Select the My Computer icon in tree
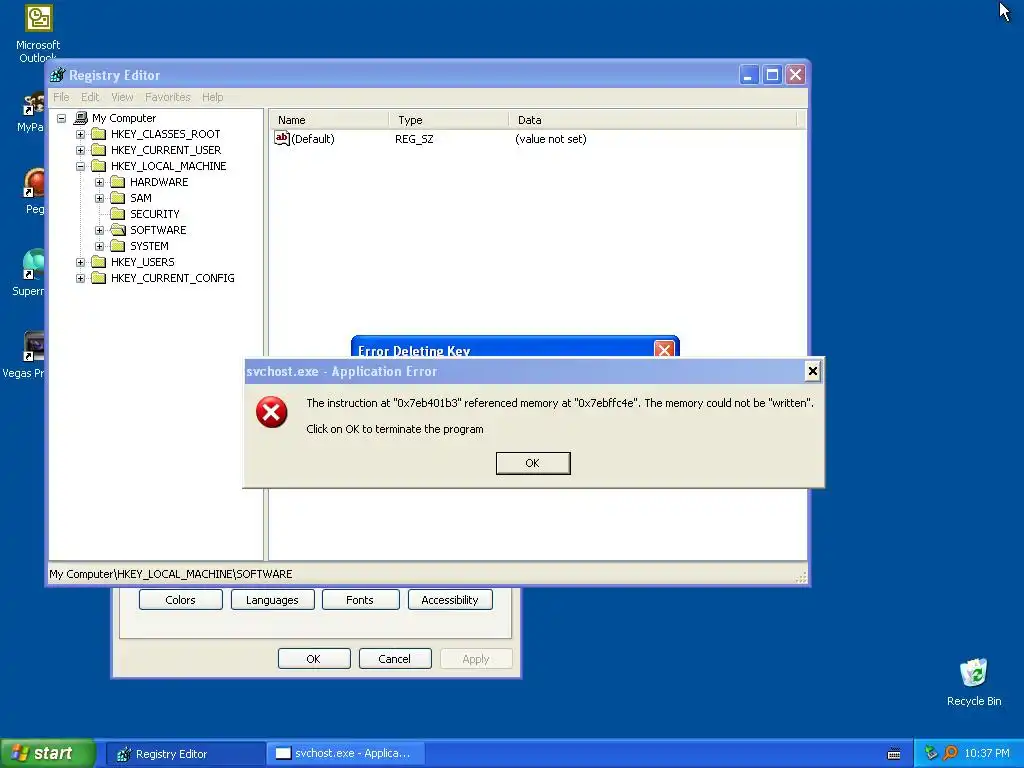The height and width of the screenshot is (768, 1024). coord(80,118)
